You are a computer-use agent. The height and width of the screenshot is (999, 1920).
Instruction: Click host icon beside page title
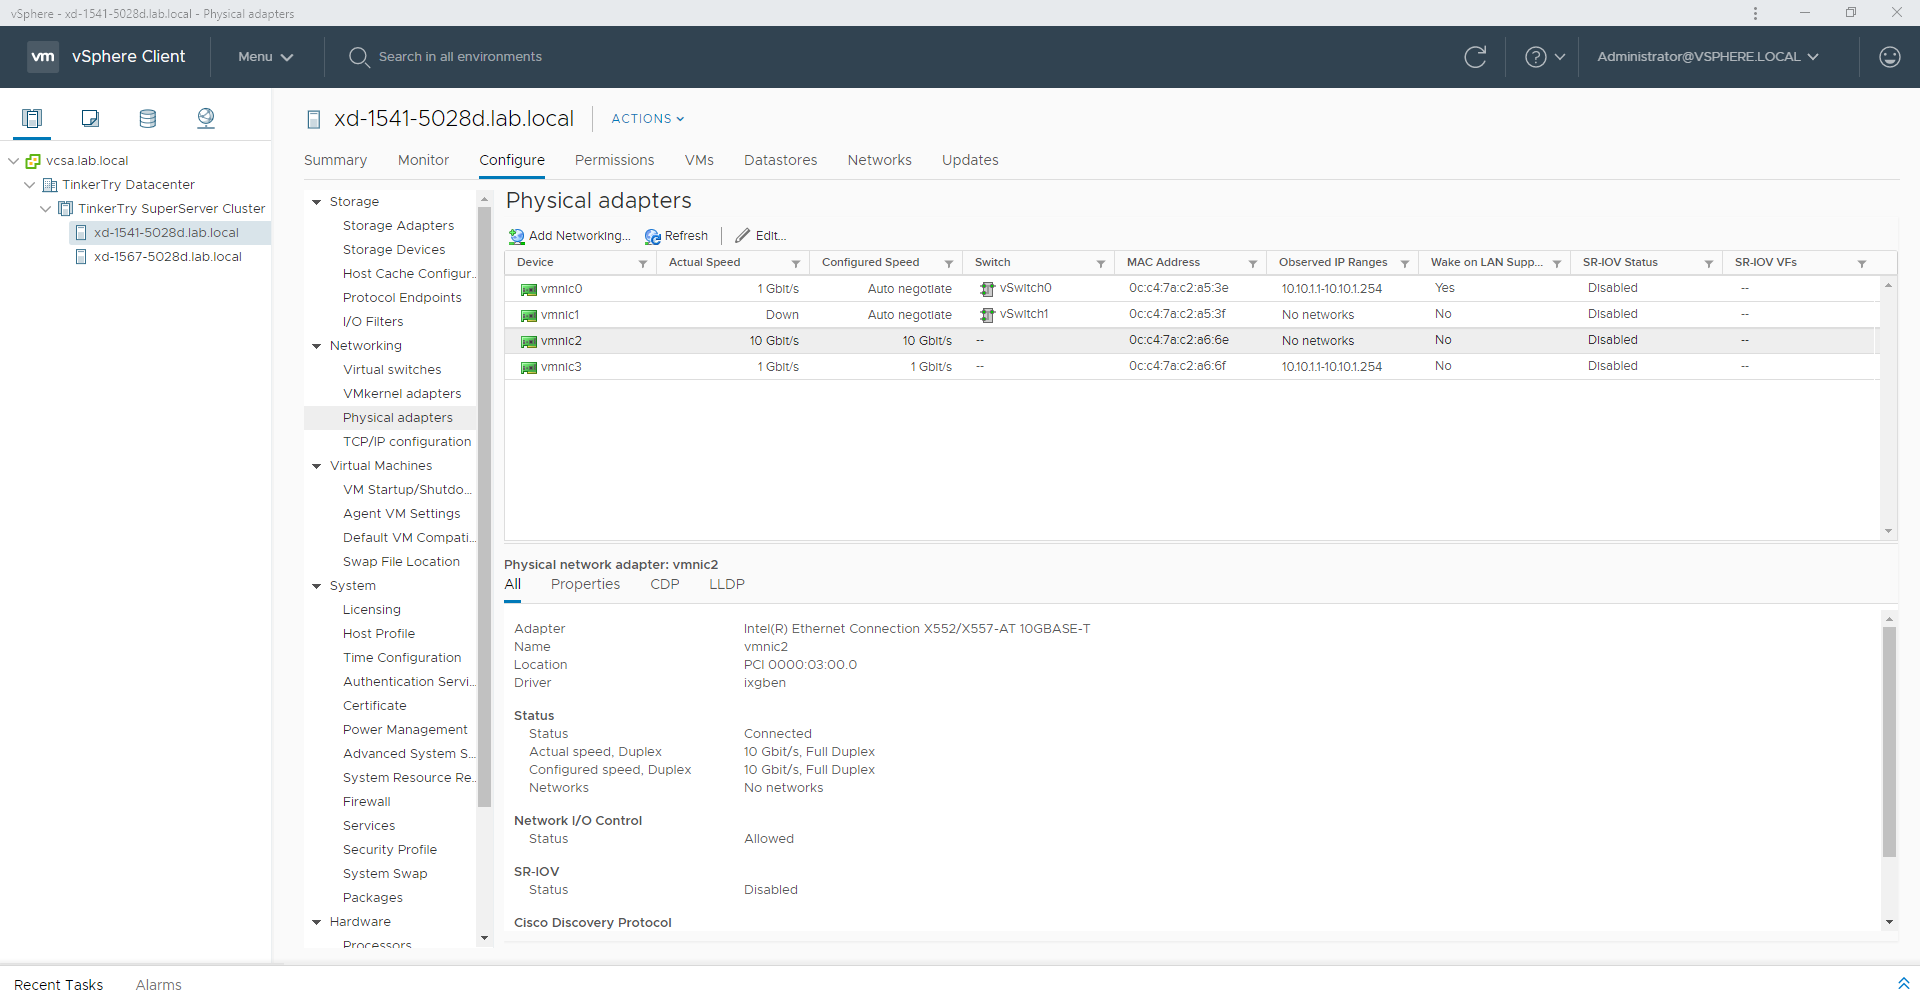point(313,120)
